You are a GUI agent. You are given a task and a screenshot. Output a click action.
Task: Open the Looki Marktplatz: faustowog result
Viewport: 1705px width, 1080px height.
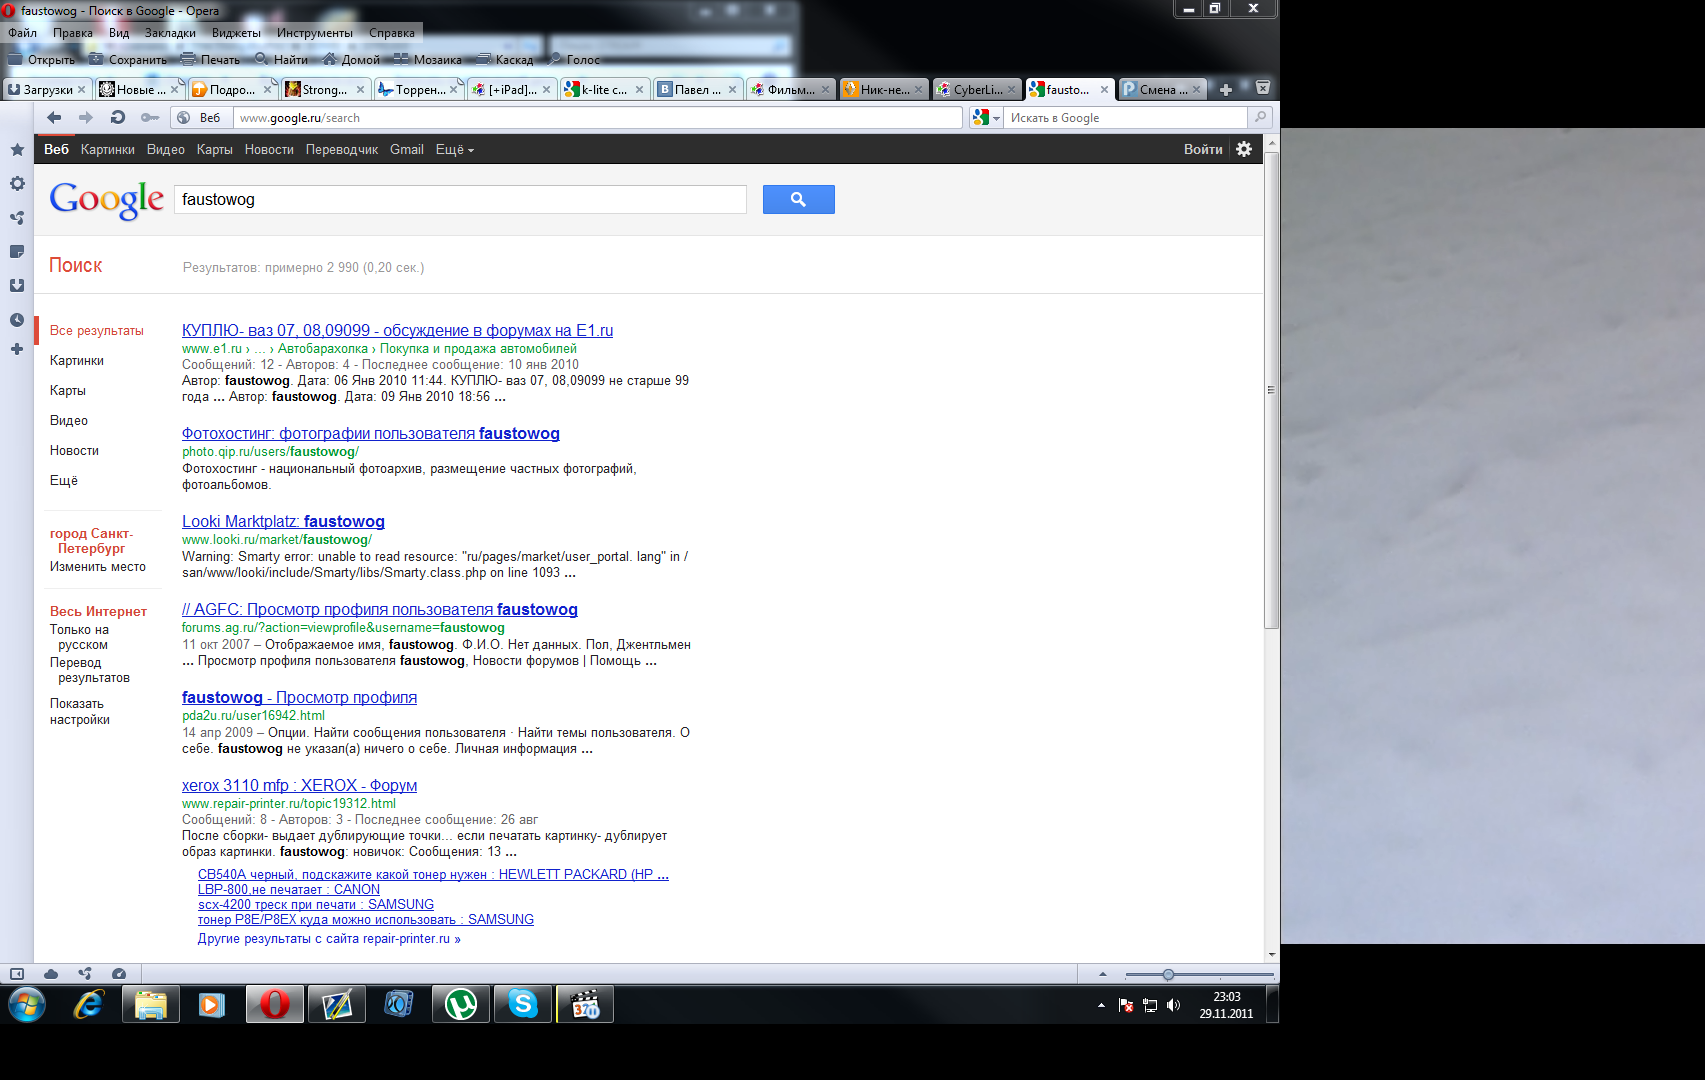pyautogui.click(x=283, y=522)
